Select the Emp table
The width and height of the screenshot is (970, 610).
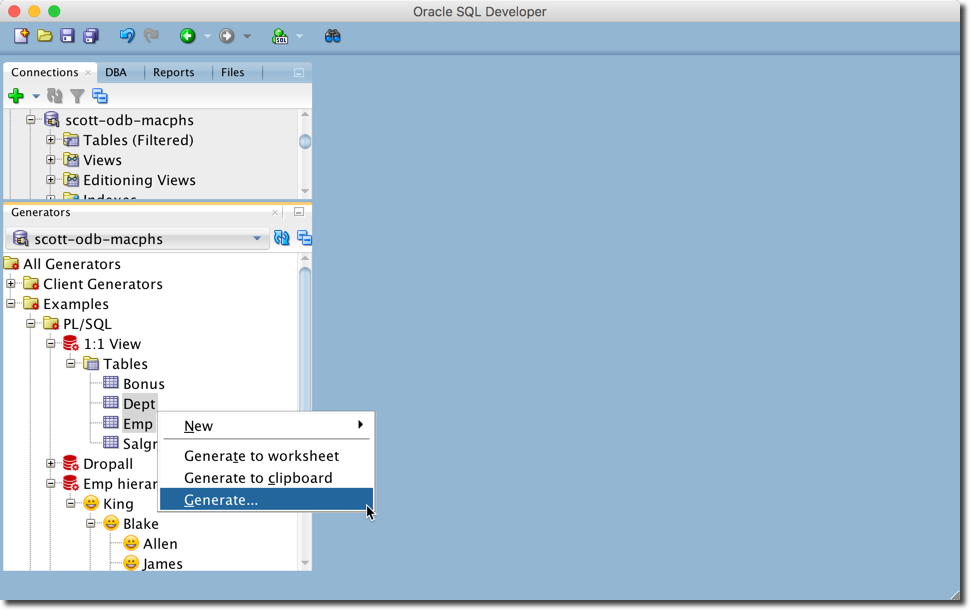tap(137, 424)
